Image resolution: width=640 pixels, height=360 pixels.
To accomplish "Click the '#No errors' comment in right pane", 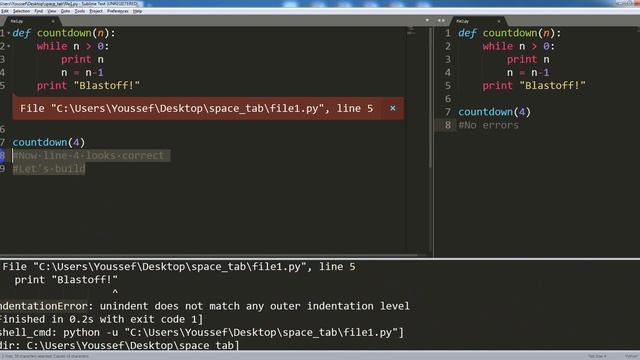I will (488, 125).
